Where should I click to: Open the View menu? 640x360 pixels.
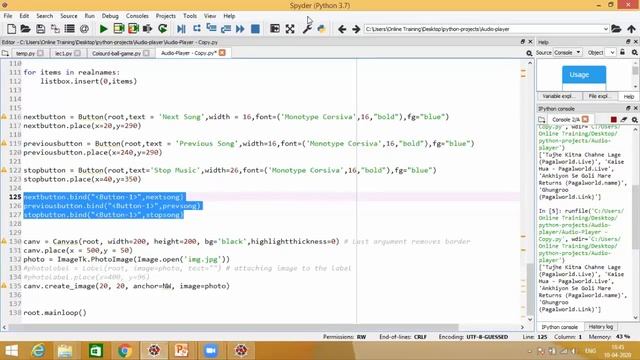coord(210,16)
